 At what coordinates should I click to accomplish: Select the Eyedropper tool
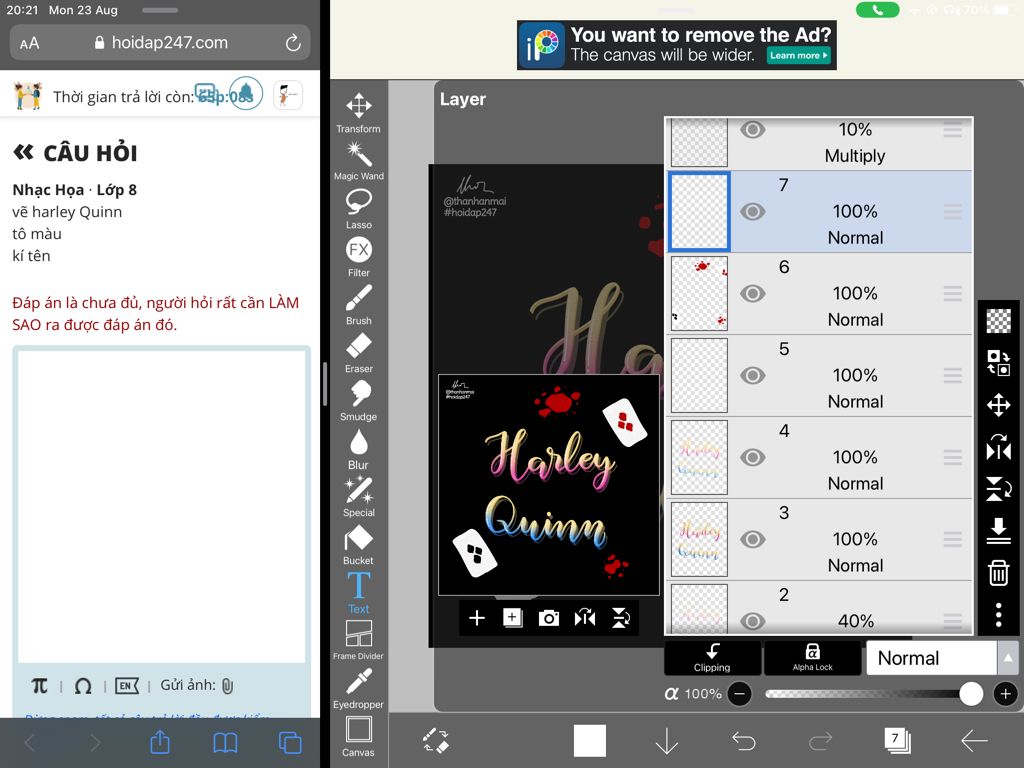pos(359,688)
